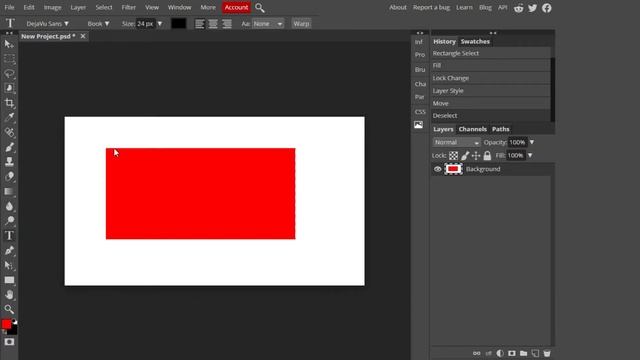Image resolution: width=640 pixels, height=360 pixels.
Task: Switch to the Paths tab
Action: [500, 129]
